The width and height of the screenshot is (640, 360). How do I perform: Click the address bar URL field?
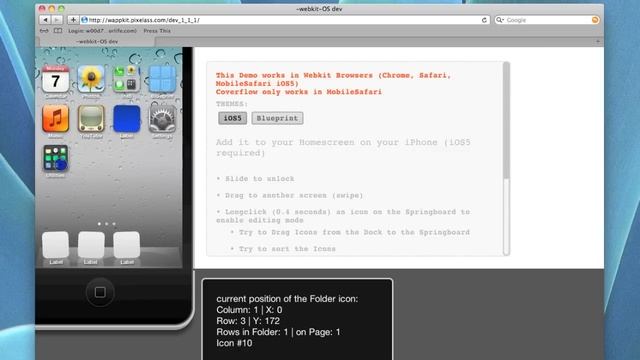pyautogui.click(x=285, y=20)
